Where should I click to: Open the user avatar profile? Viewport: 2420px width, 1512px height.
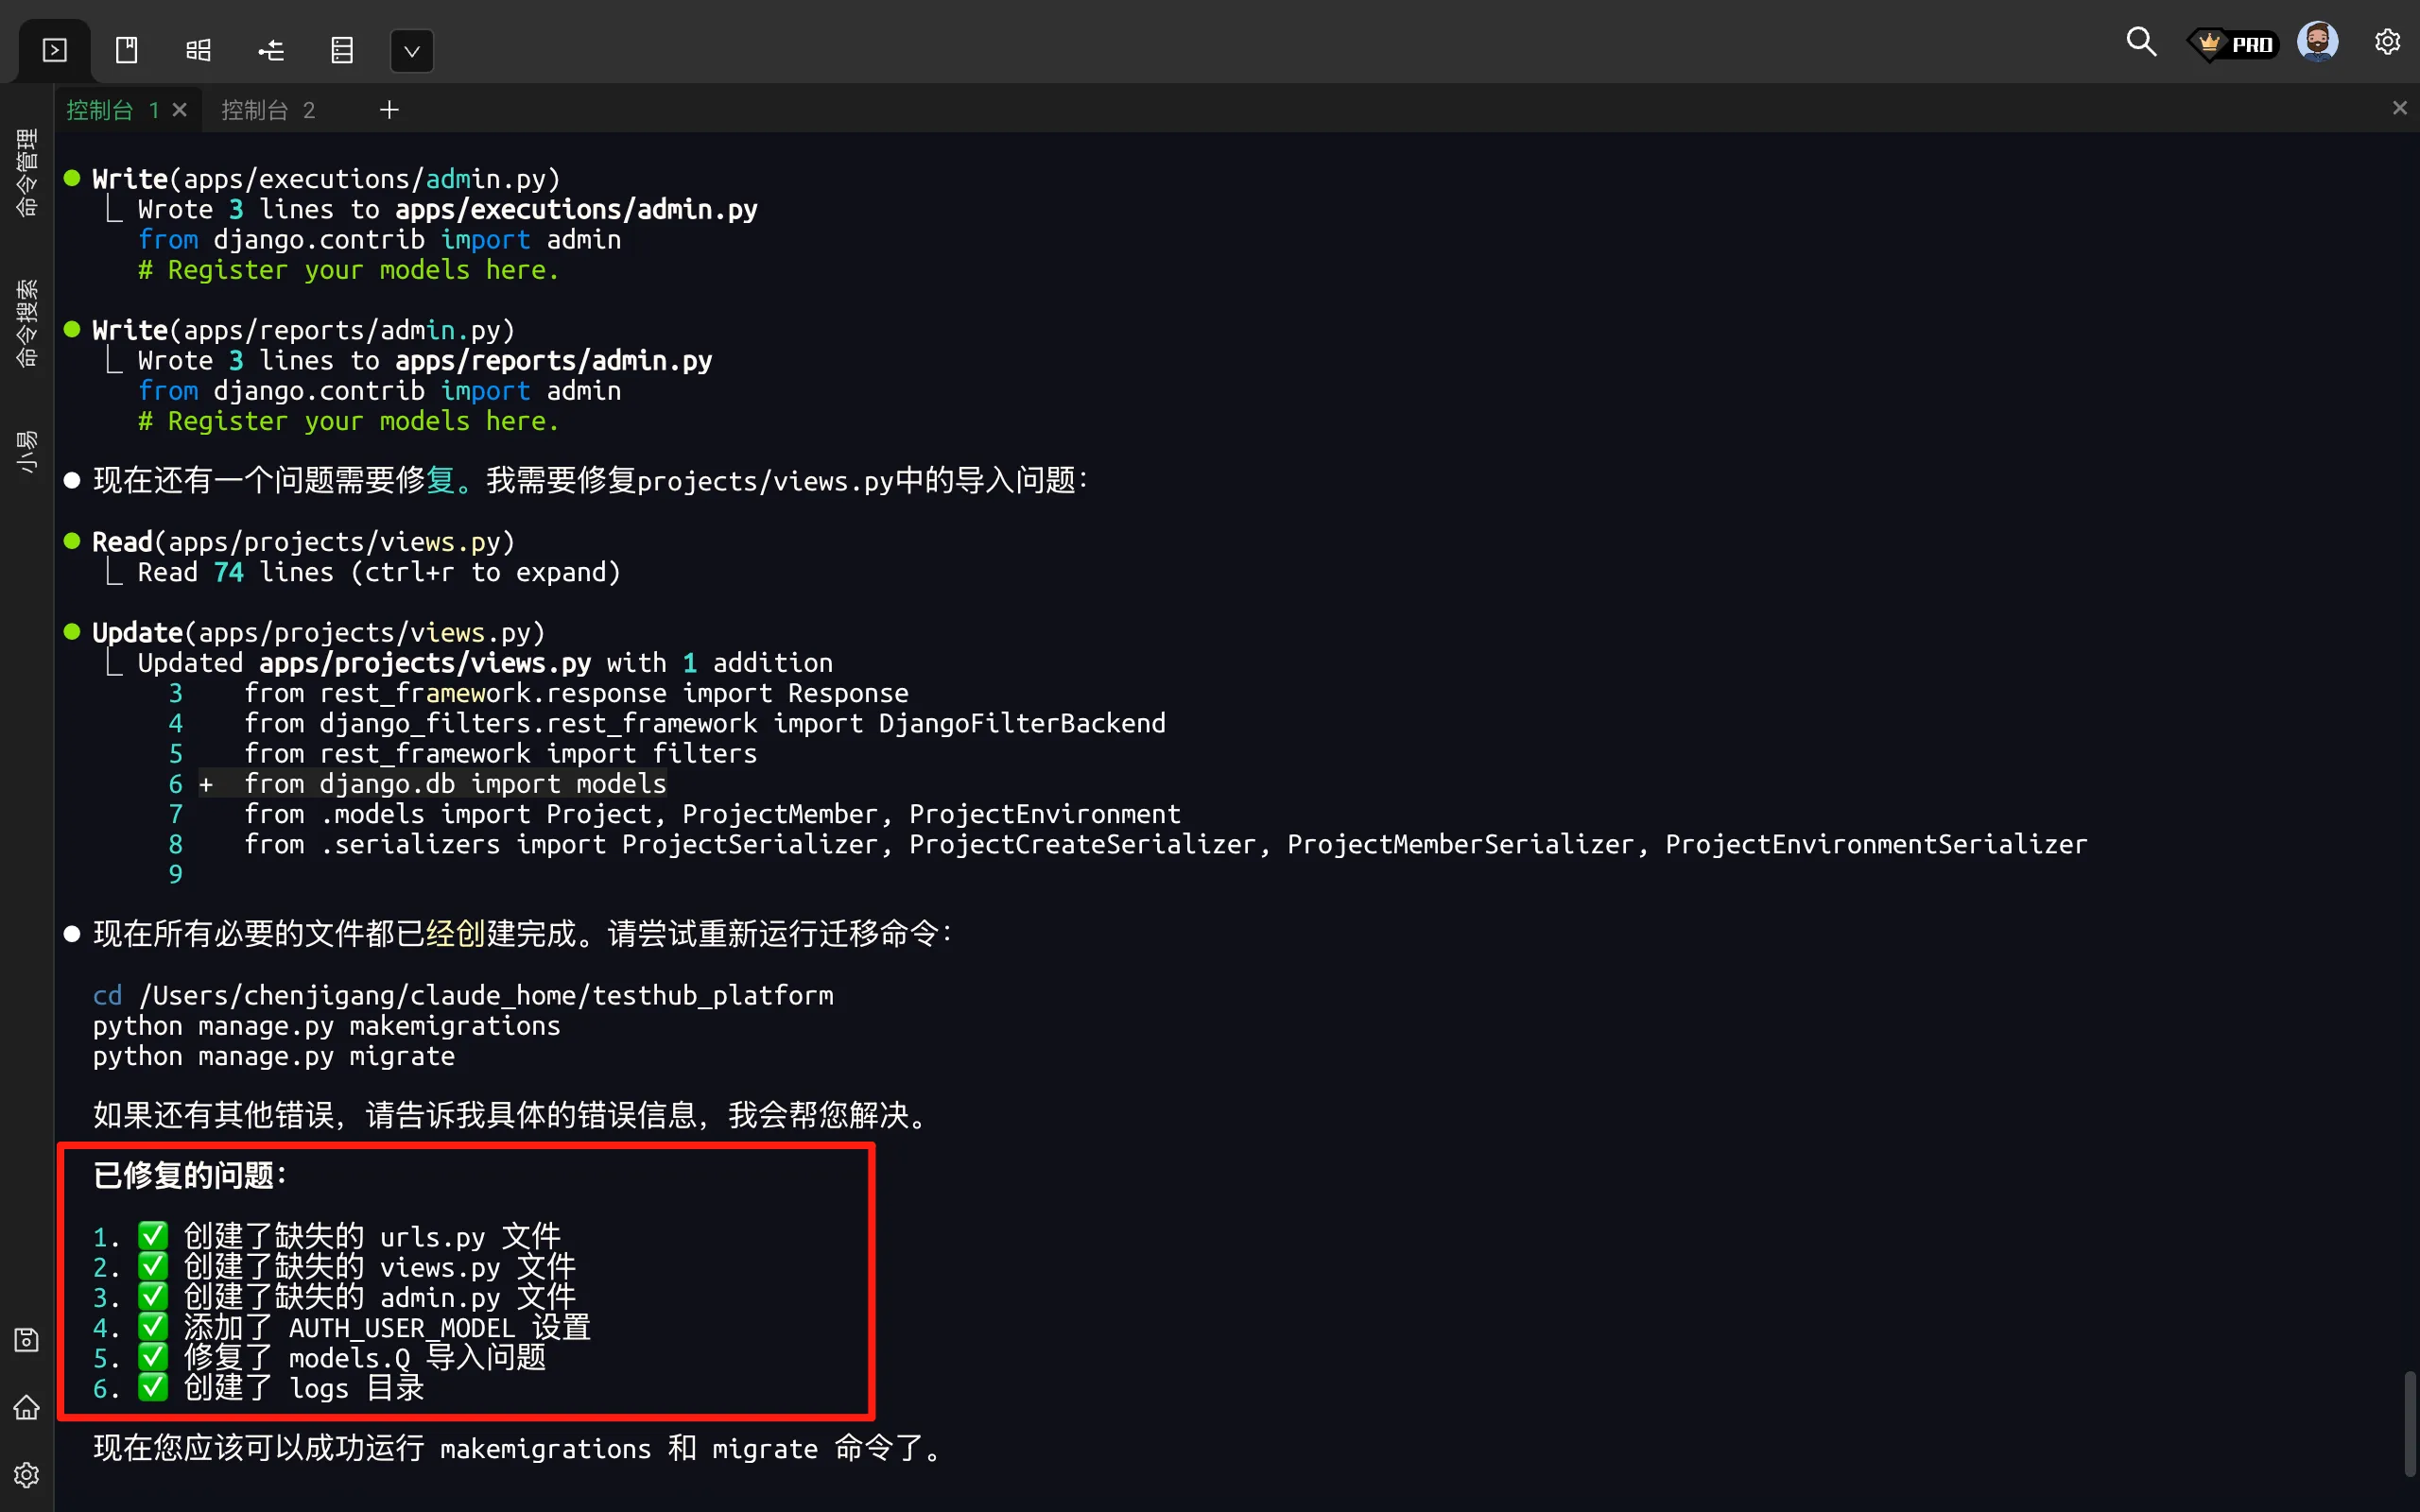point(2317,42)
